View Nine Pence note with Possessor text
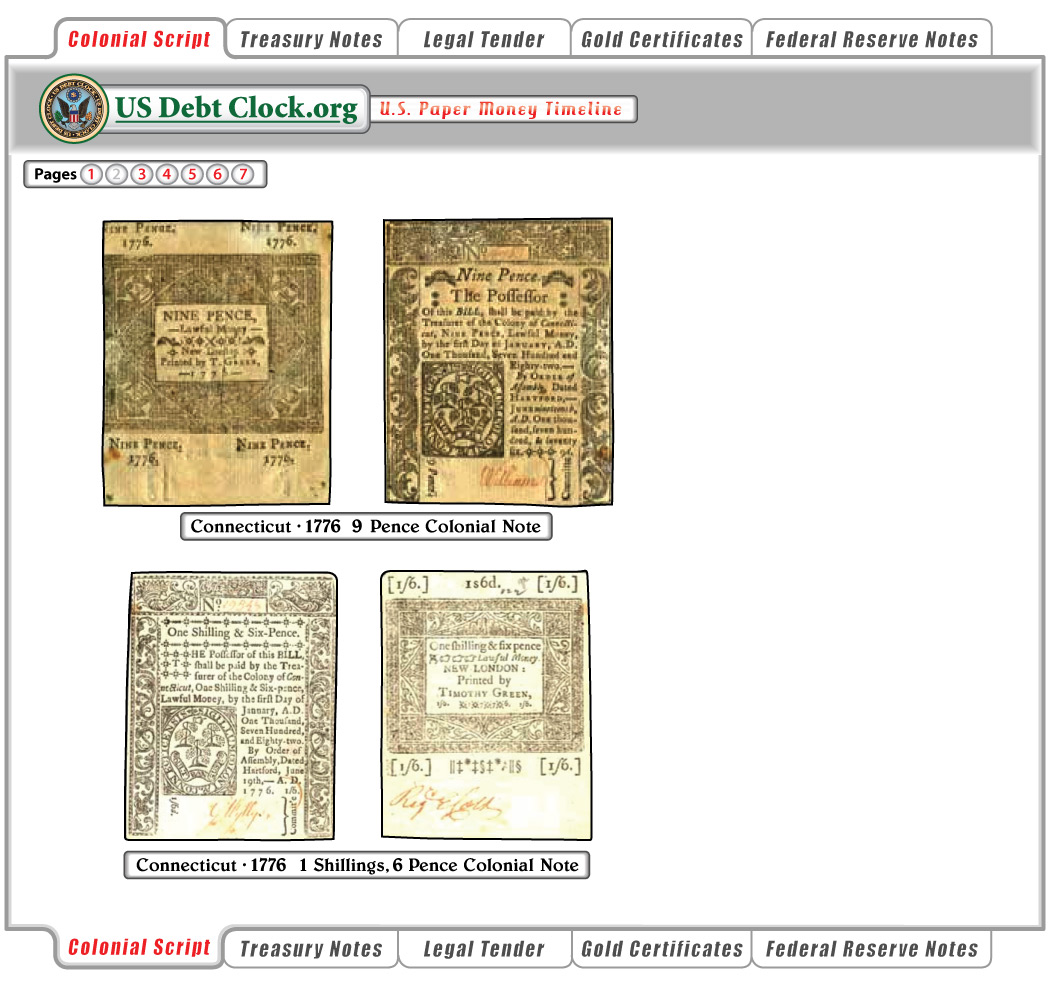 pyautogui.click(x=498, y=362)
